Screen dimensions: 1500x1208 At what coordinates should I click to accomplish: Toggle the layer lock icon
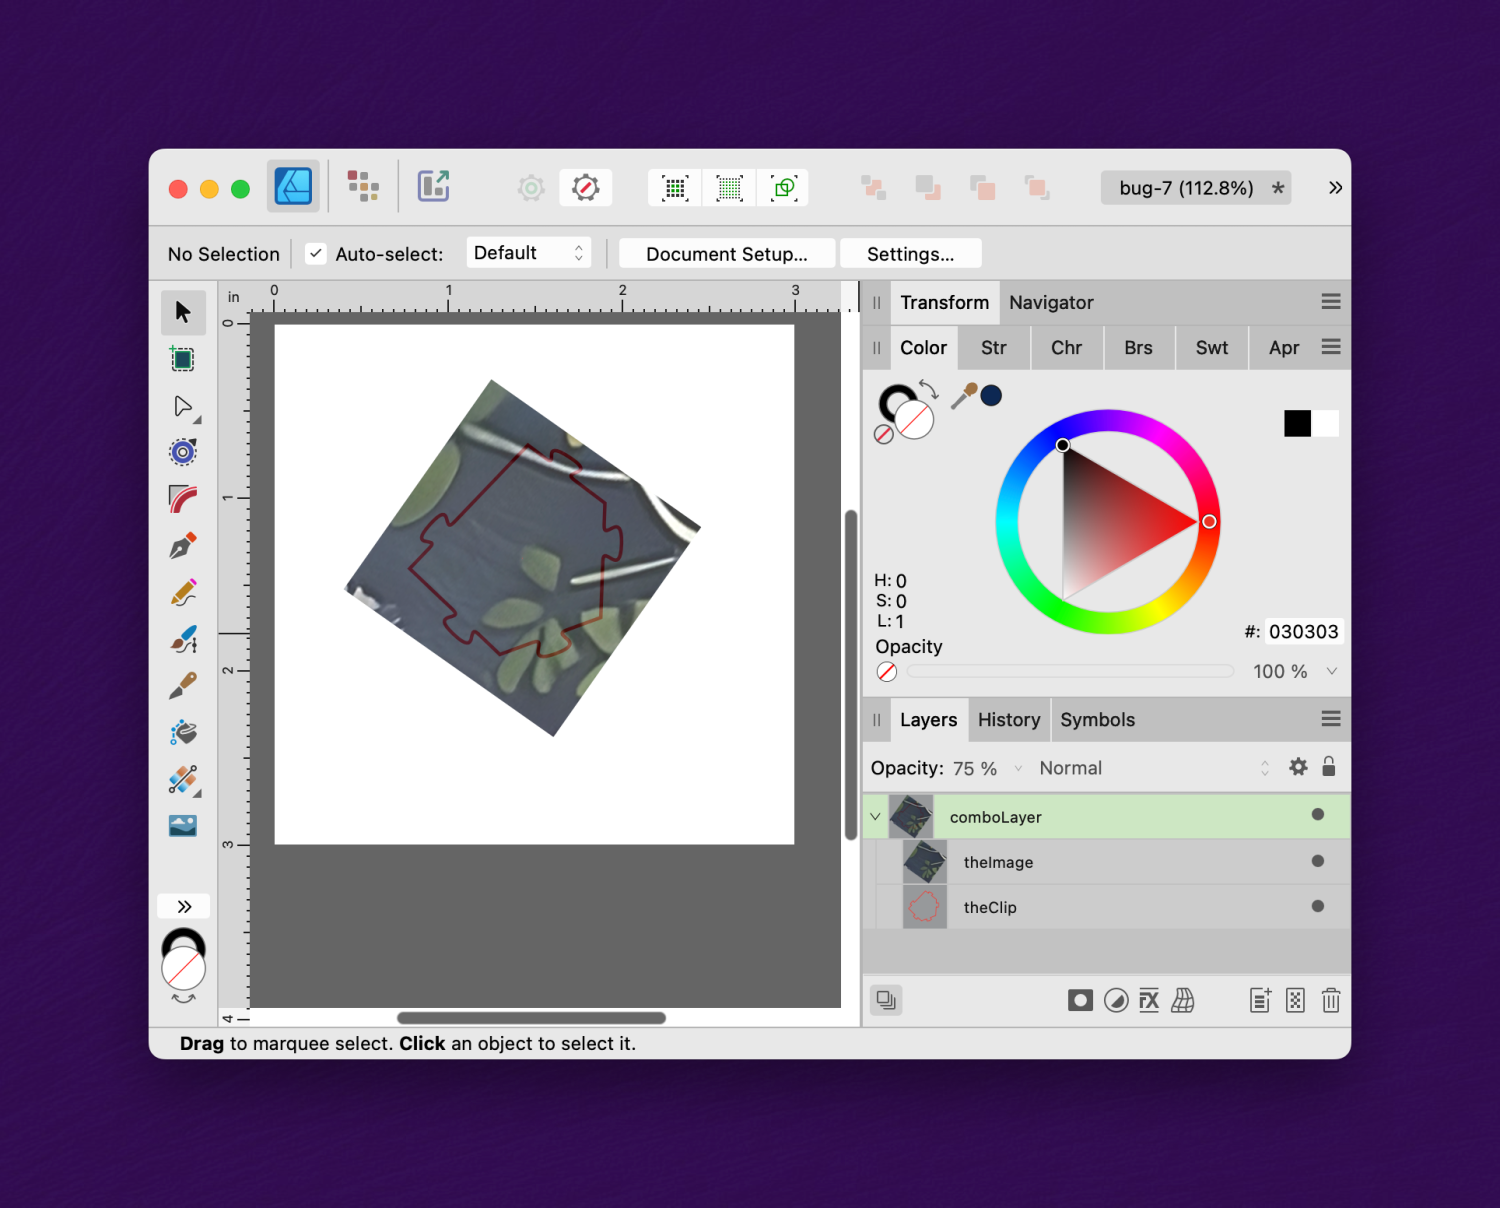[x=1329, y=767]
